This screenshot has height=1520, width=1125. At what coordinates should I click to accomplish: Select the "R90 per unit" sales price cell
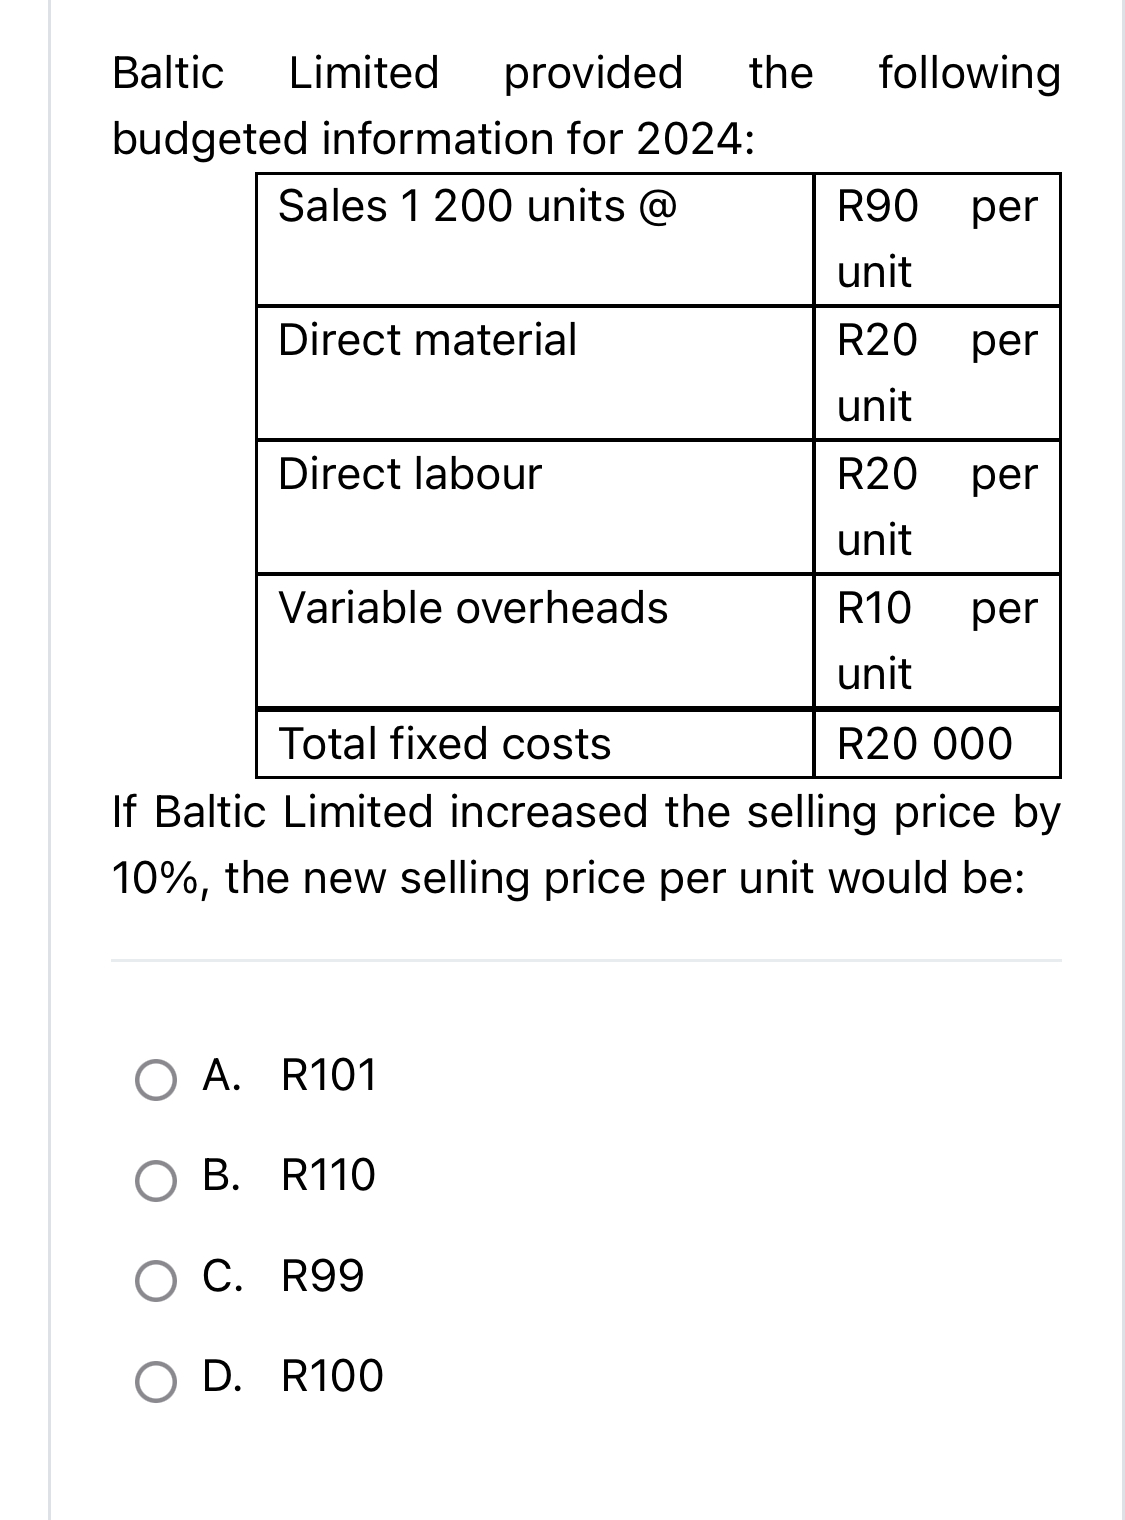(x=937, y=238)
